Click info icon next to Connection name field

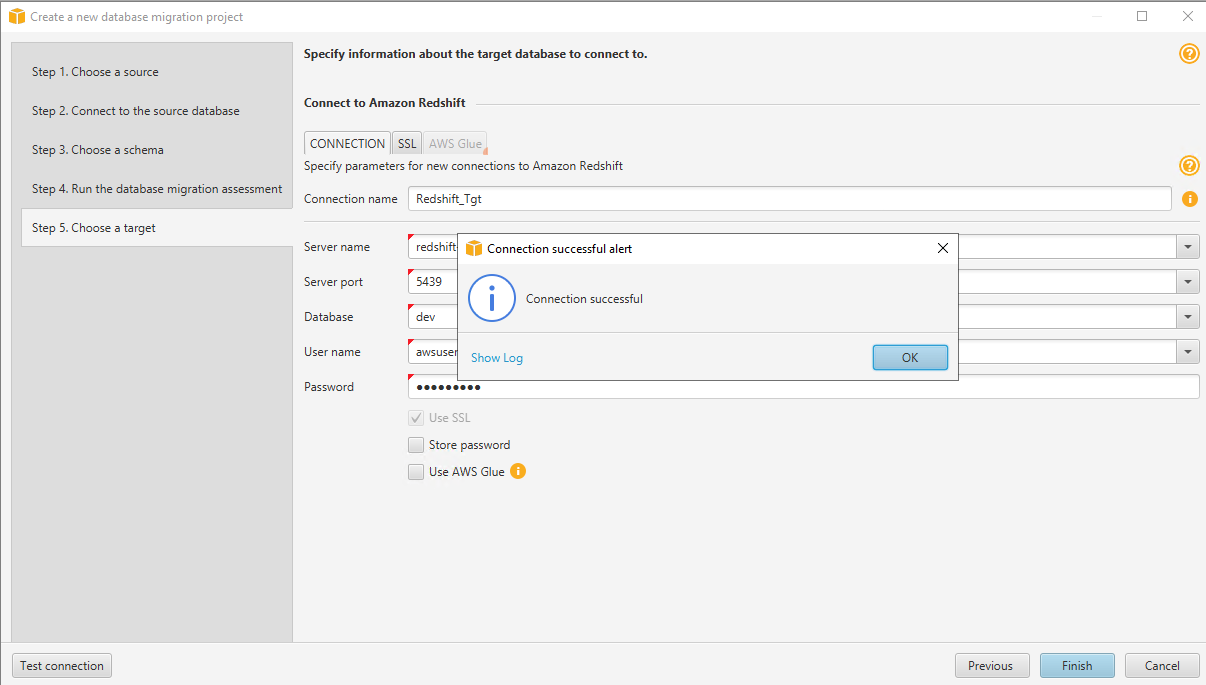pyautogui.click(x=1190, y=199)
